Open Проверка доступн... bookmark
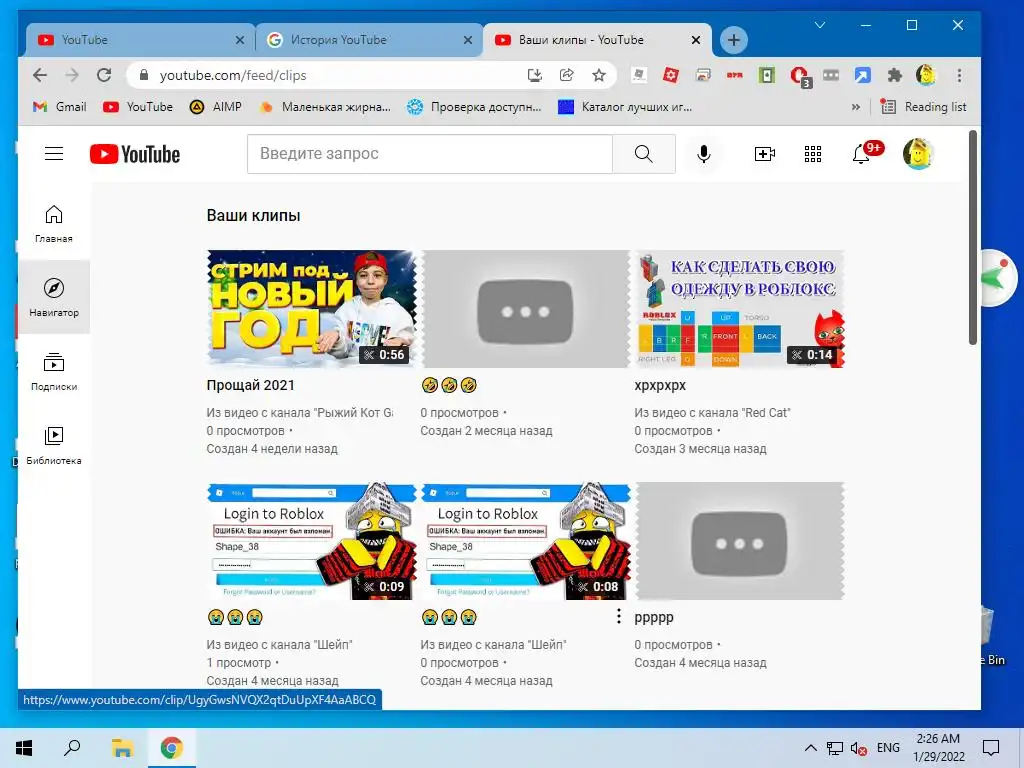The width and height of the screenshot is (1024, 768). (474, 106)
